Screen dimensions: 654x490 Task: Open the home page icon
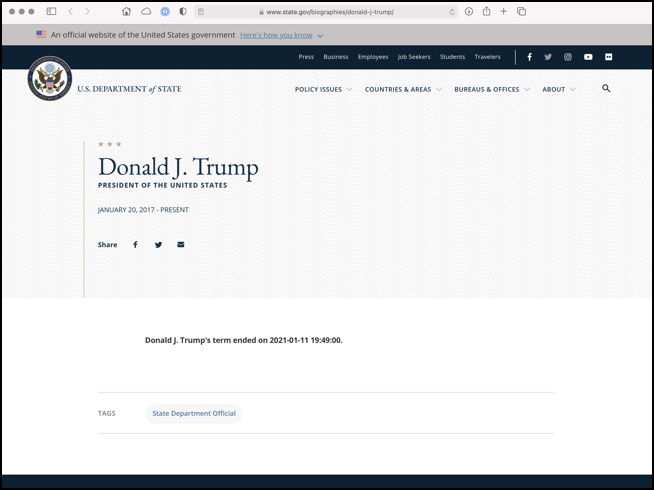tap(126, 12)
